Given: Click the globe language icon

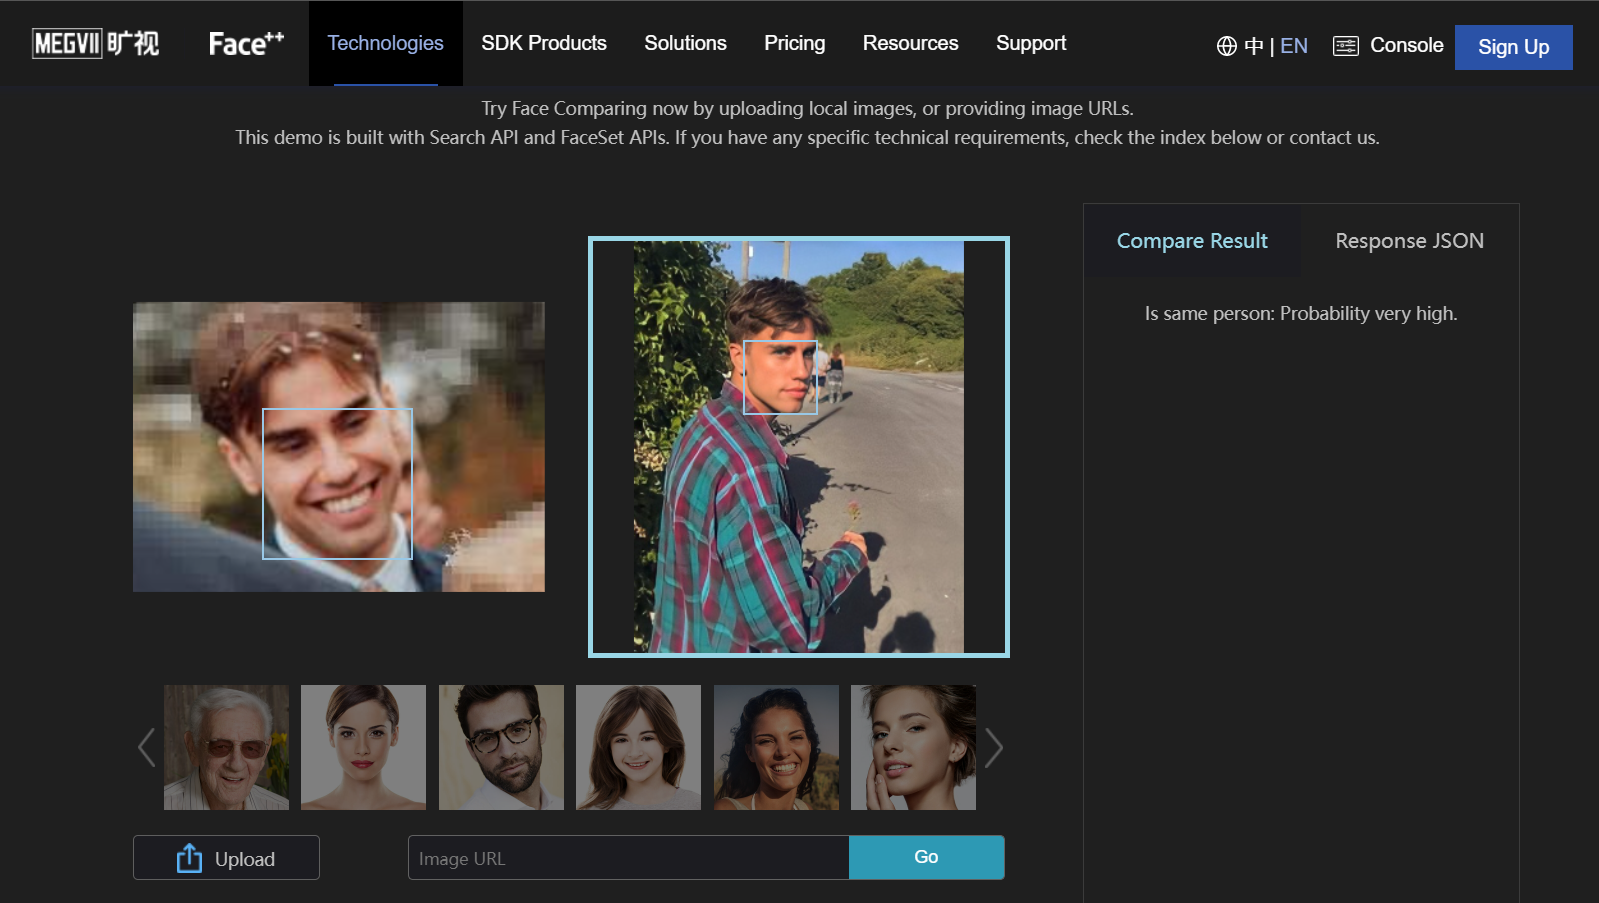Looking at the screenshot, I should (x=1226, y=46).
